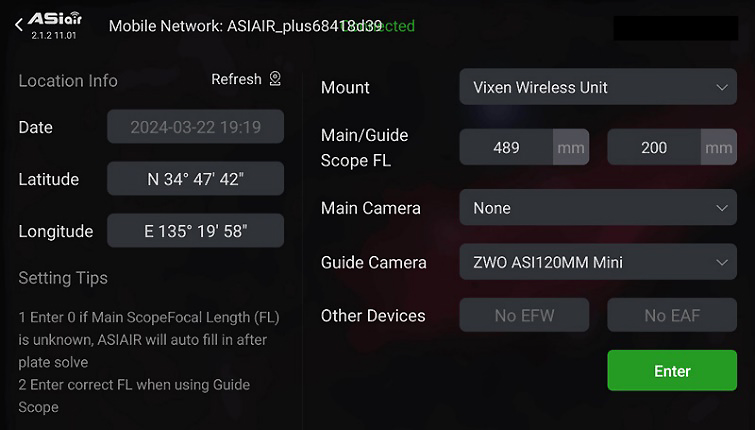Click the No EAF device button

[672, 315]
